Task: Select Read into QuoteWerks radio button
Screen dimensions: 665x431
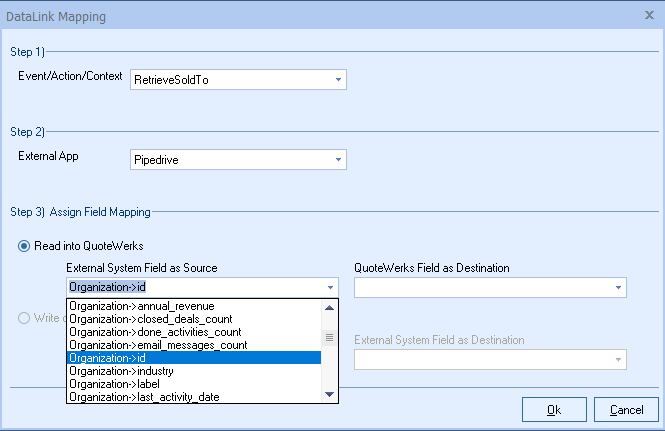Action: point(25,247)
